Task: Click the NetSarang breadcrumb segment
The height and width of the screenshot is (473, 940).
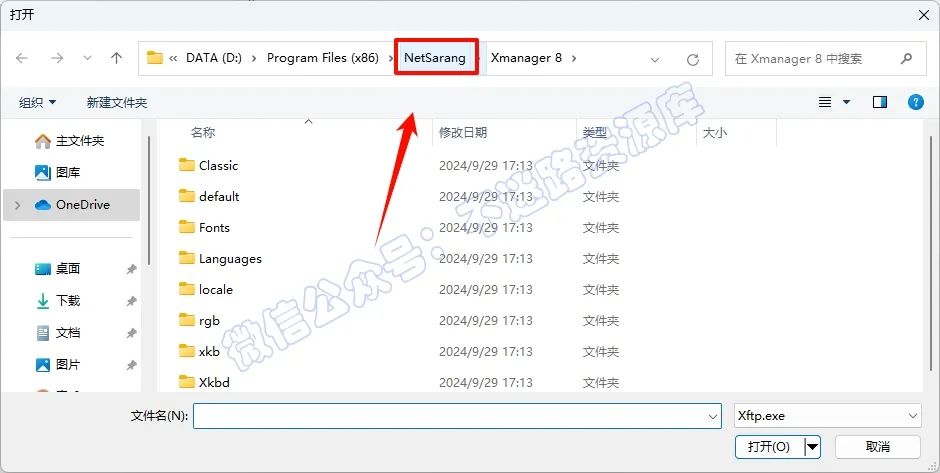Action: coord(435,58)
